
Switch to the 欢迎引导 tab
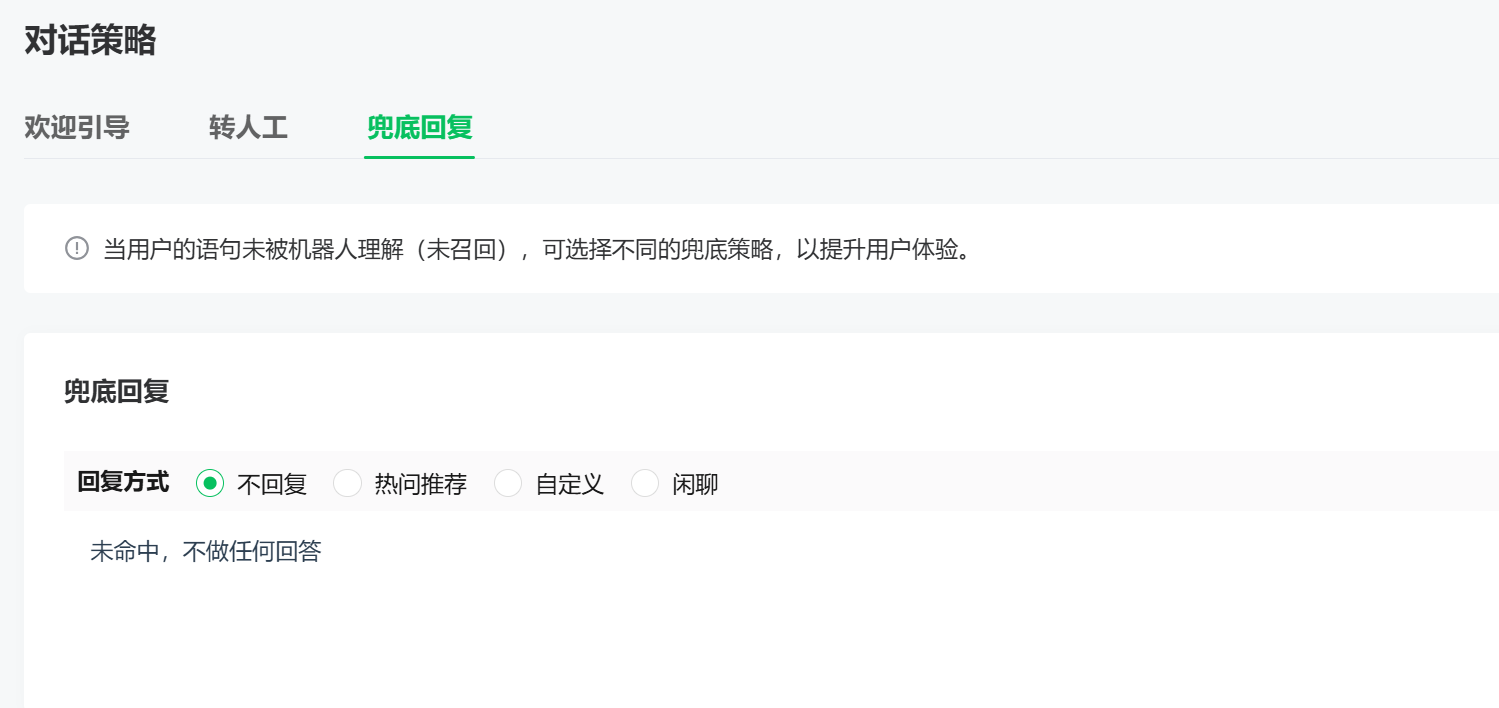click(77, 128)
